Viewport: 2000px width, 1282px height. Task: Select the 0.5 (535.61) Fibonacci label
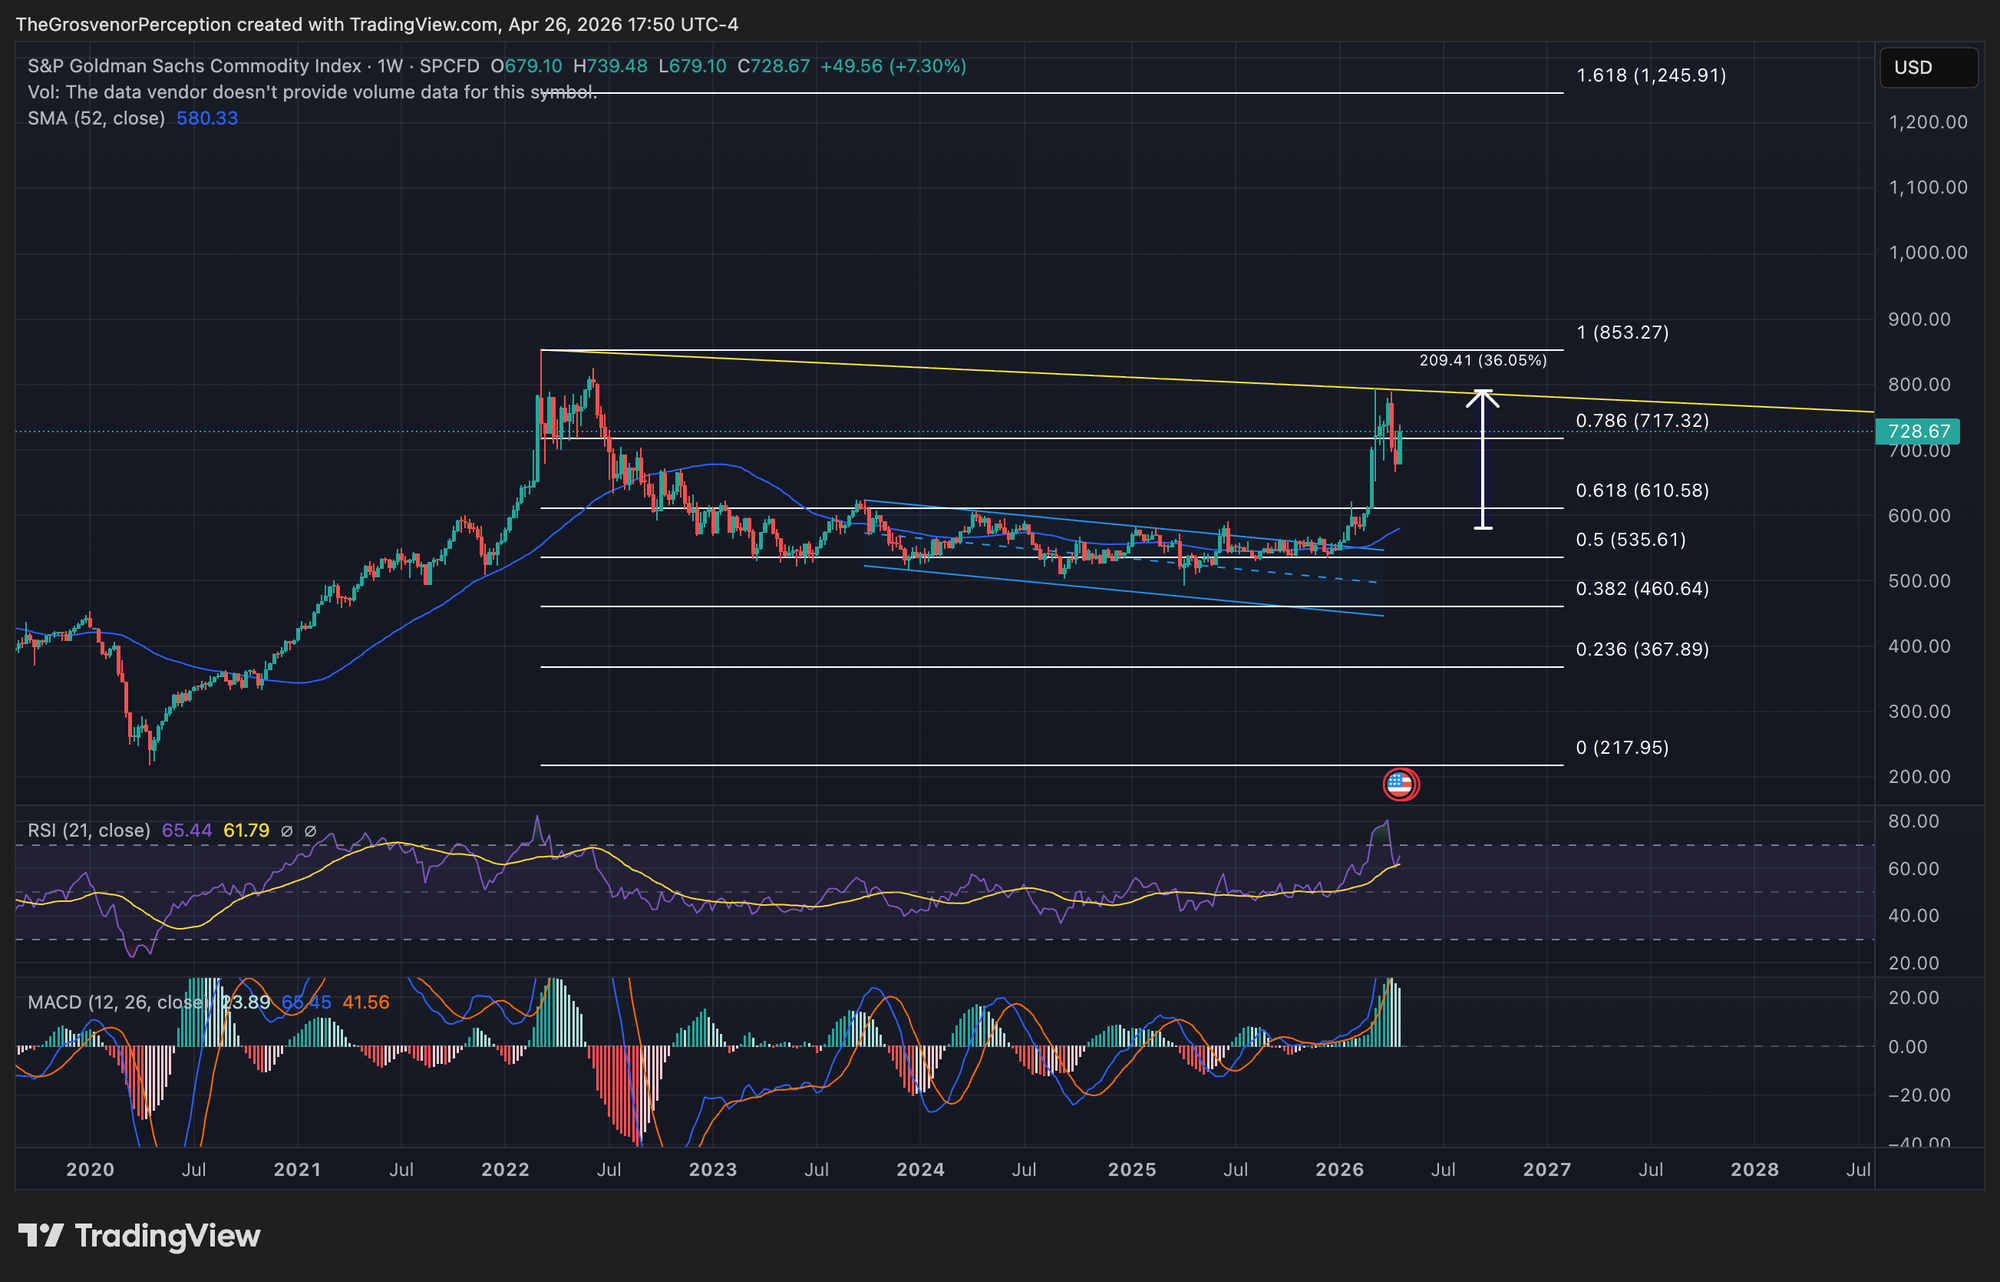1630,540
